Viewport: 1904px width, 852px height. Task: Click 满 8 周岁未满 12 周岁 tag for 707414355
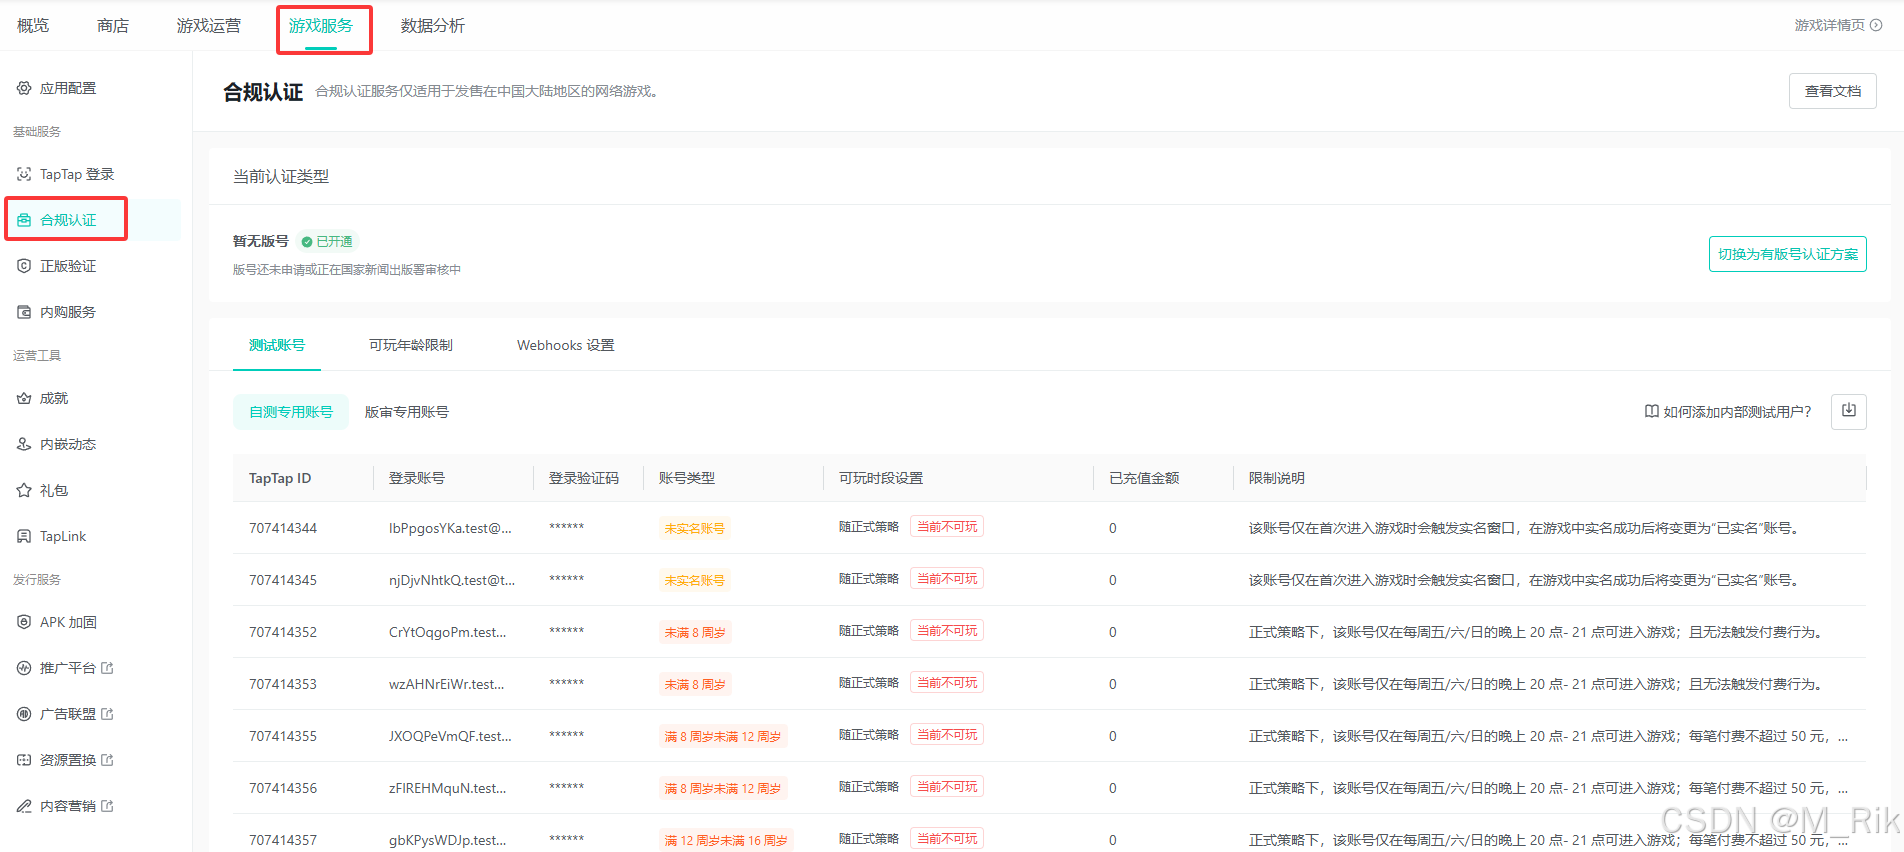pos(723,736)
